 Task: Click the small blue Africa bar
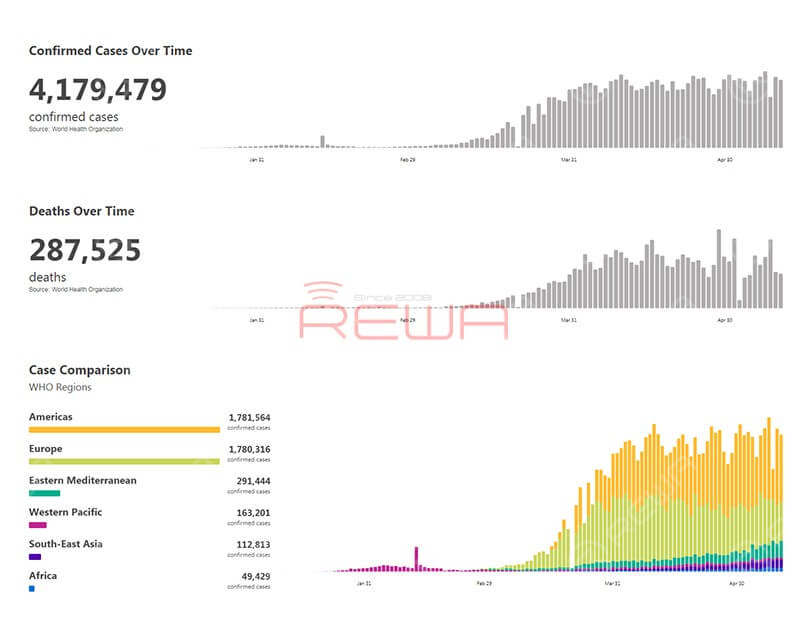(32, 589)
